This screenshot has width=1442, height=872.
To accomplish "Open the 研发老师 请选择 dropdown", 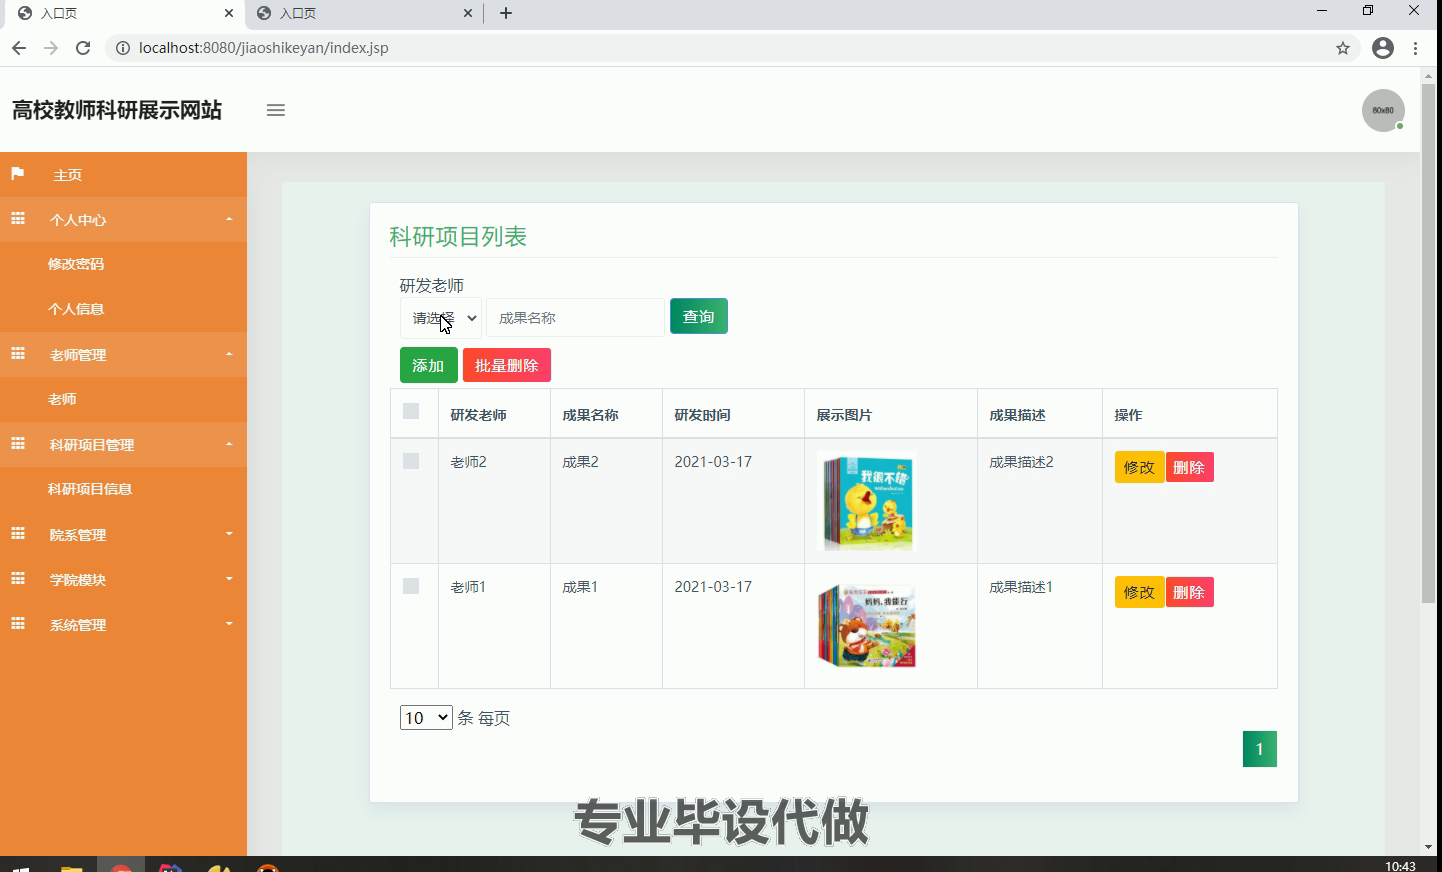I will tap(441, 318).
